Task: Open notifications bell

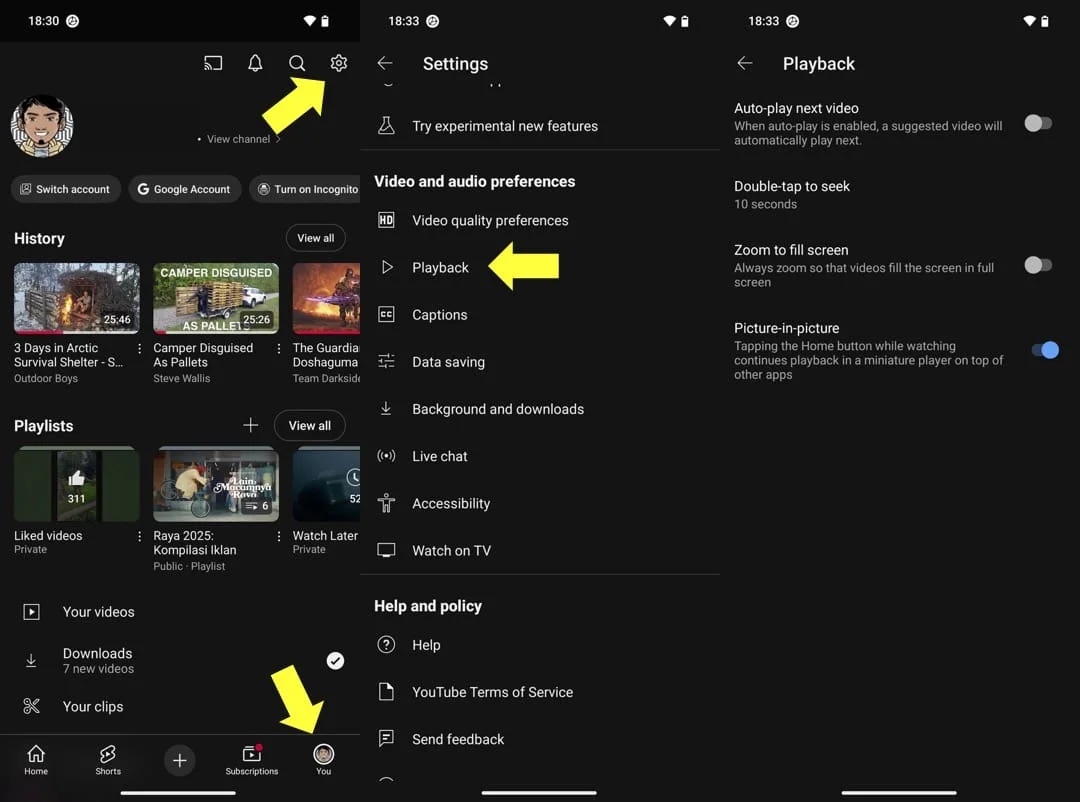Action: coord(255,63)
